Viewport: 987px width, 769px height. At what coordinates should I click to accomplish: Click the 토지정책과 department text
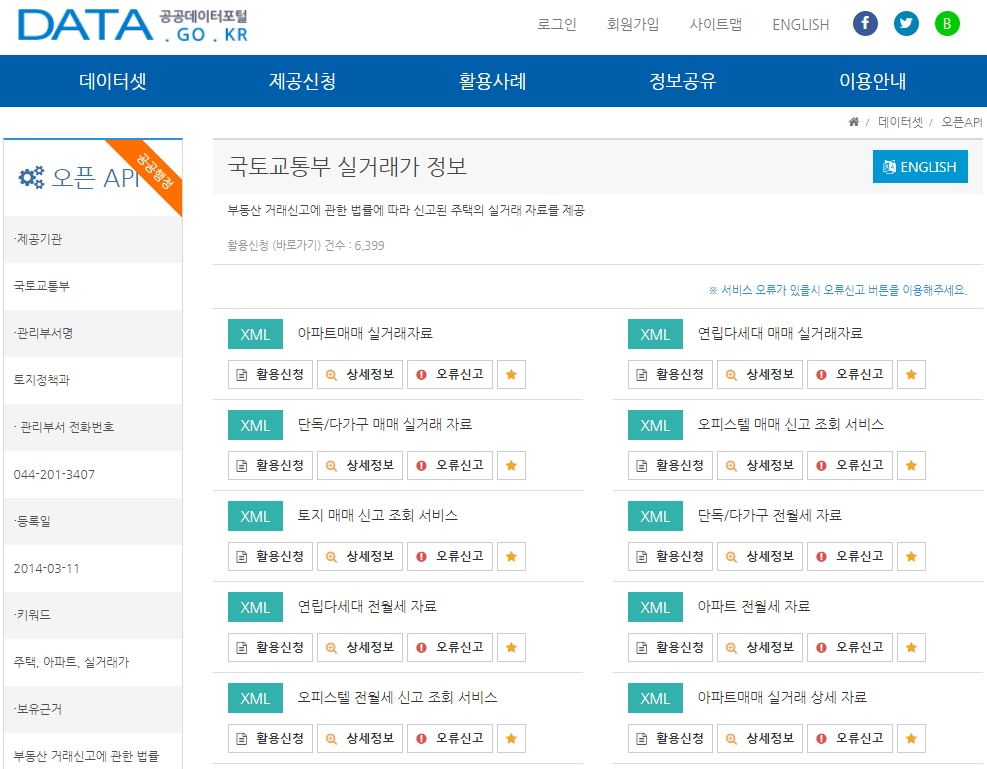point(42,379)
